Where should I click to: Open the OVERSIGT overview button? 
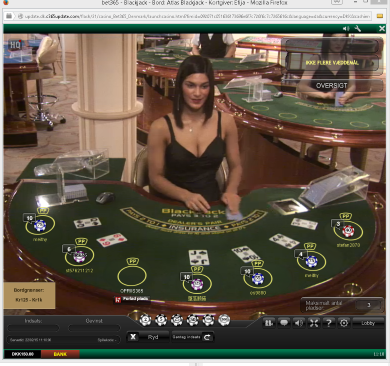[332, 86]
